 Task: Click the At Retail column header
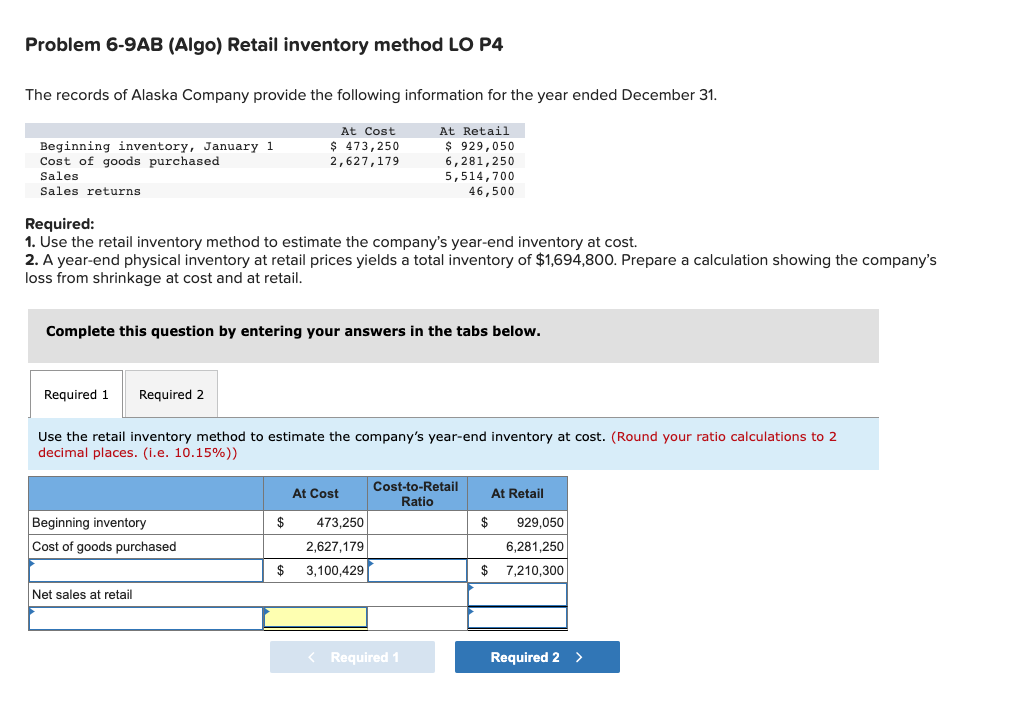tap(517, 493)
